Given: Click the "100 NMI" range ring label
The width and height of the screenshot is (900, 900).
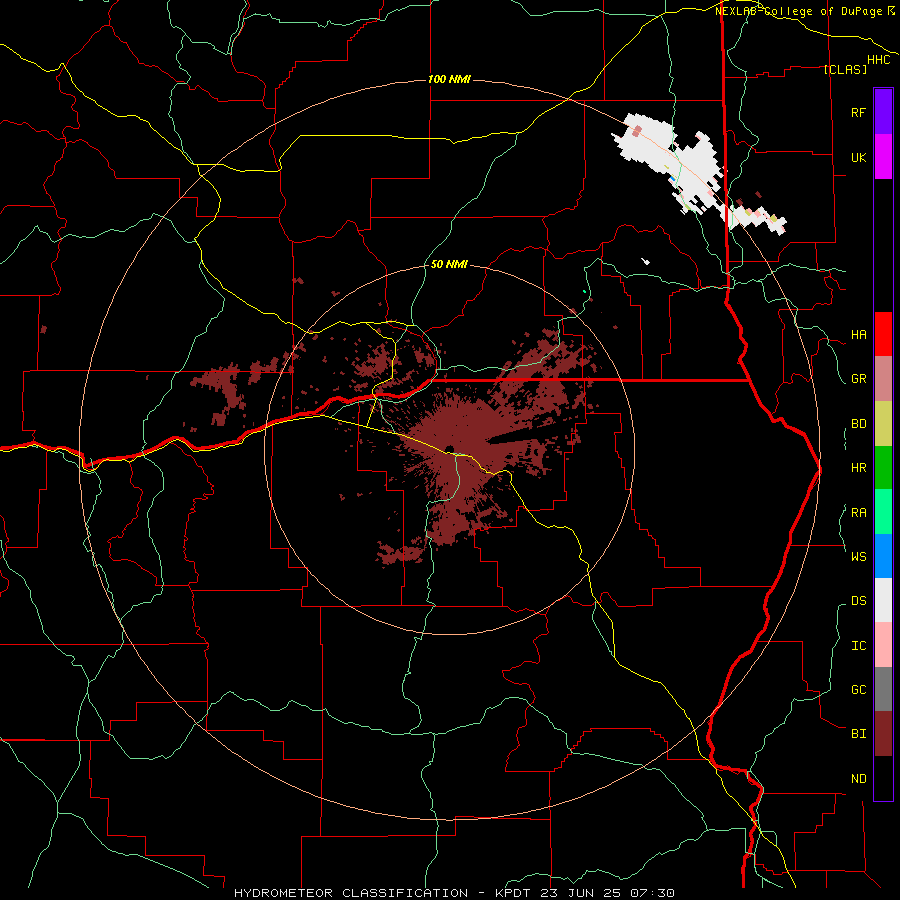Looking at the screenshot, I should (449, 79).
